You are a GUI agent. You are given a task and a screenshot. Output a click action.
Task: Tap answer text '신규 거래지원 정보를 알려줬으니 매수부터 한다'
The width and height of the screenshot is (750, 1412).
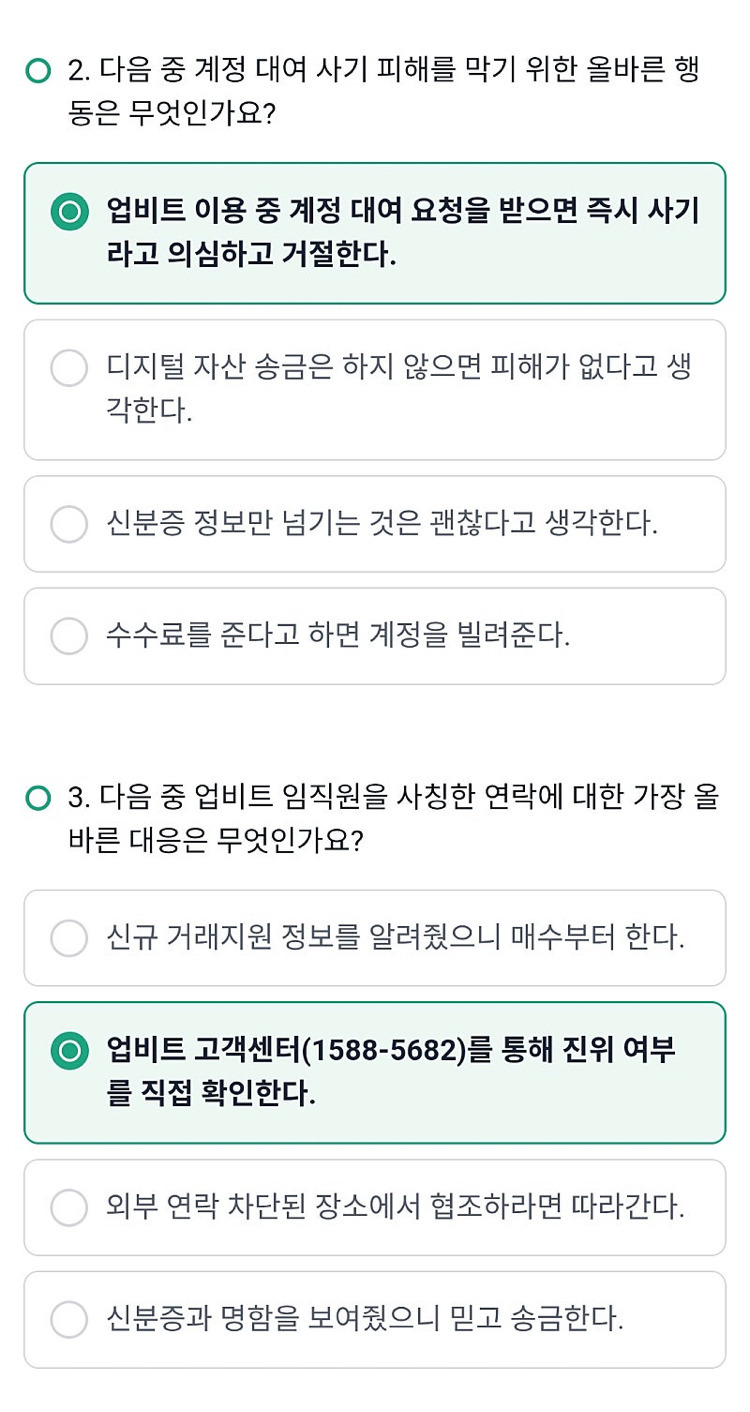point(395,938)
